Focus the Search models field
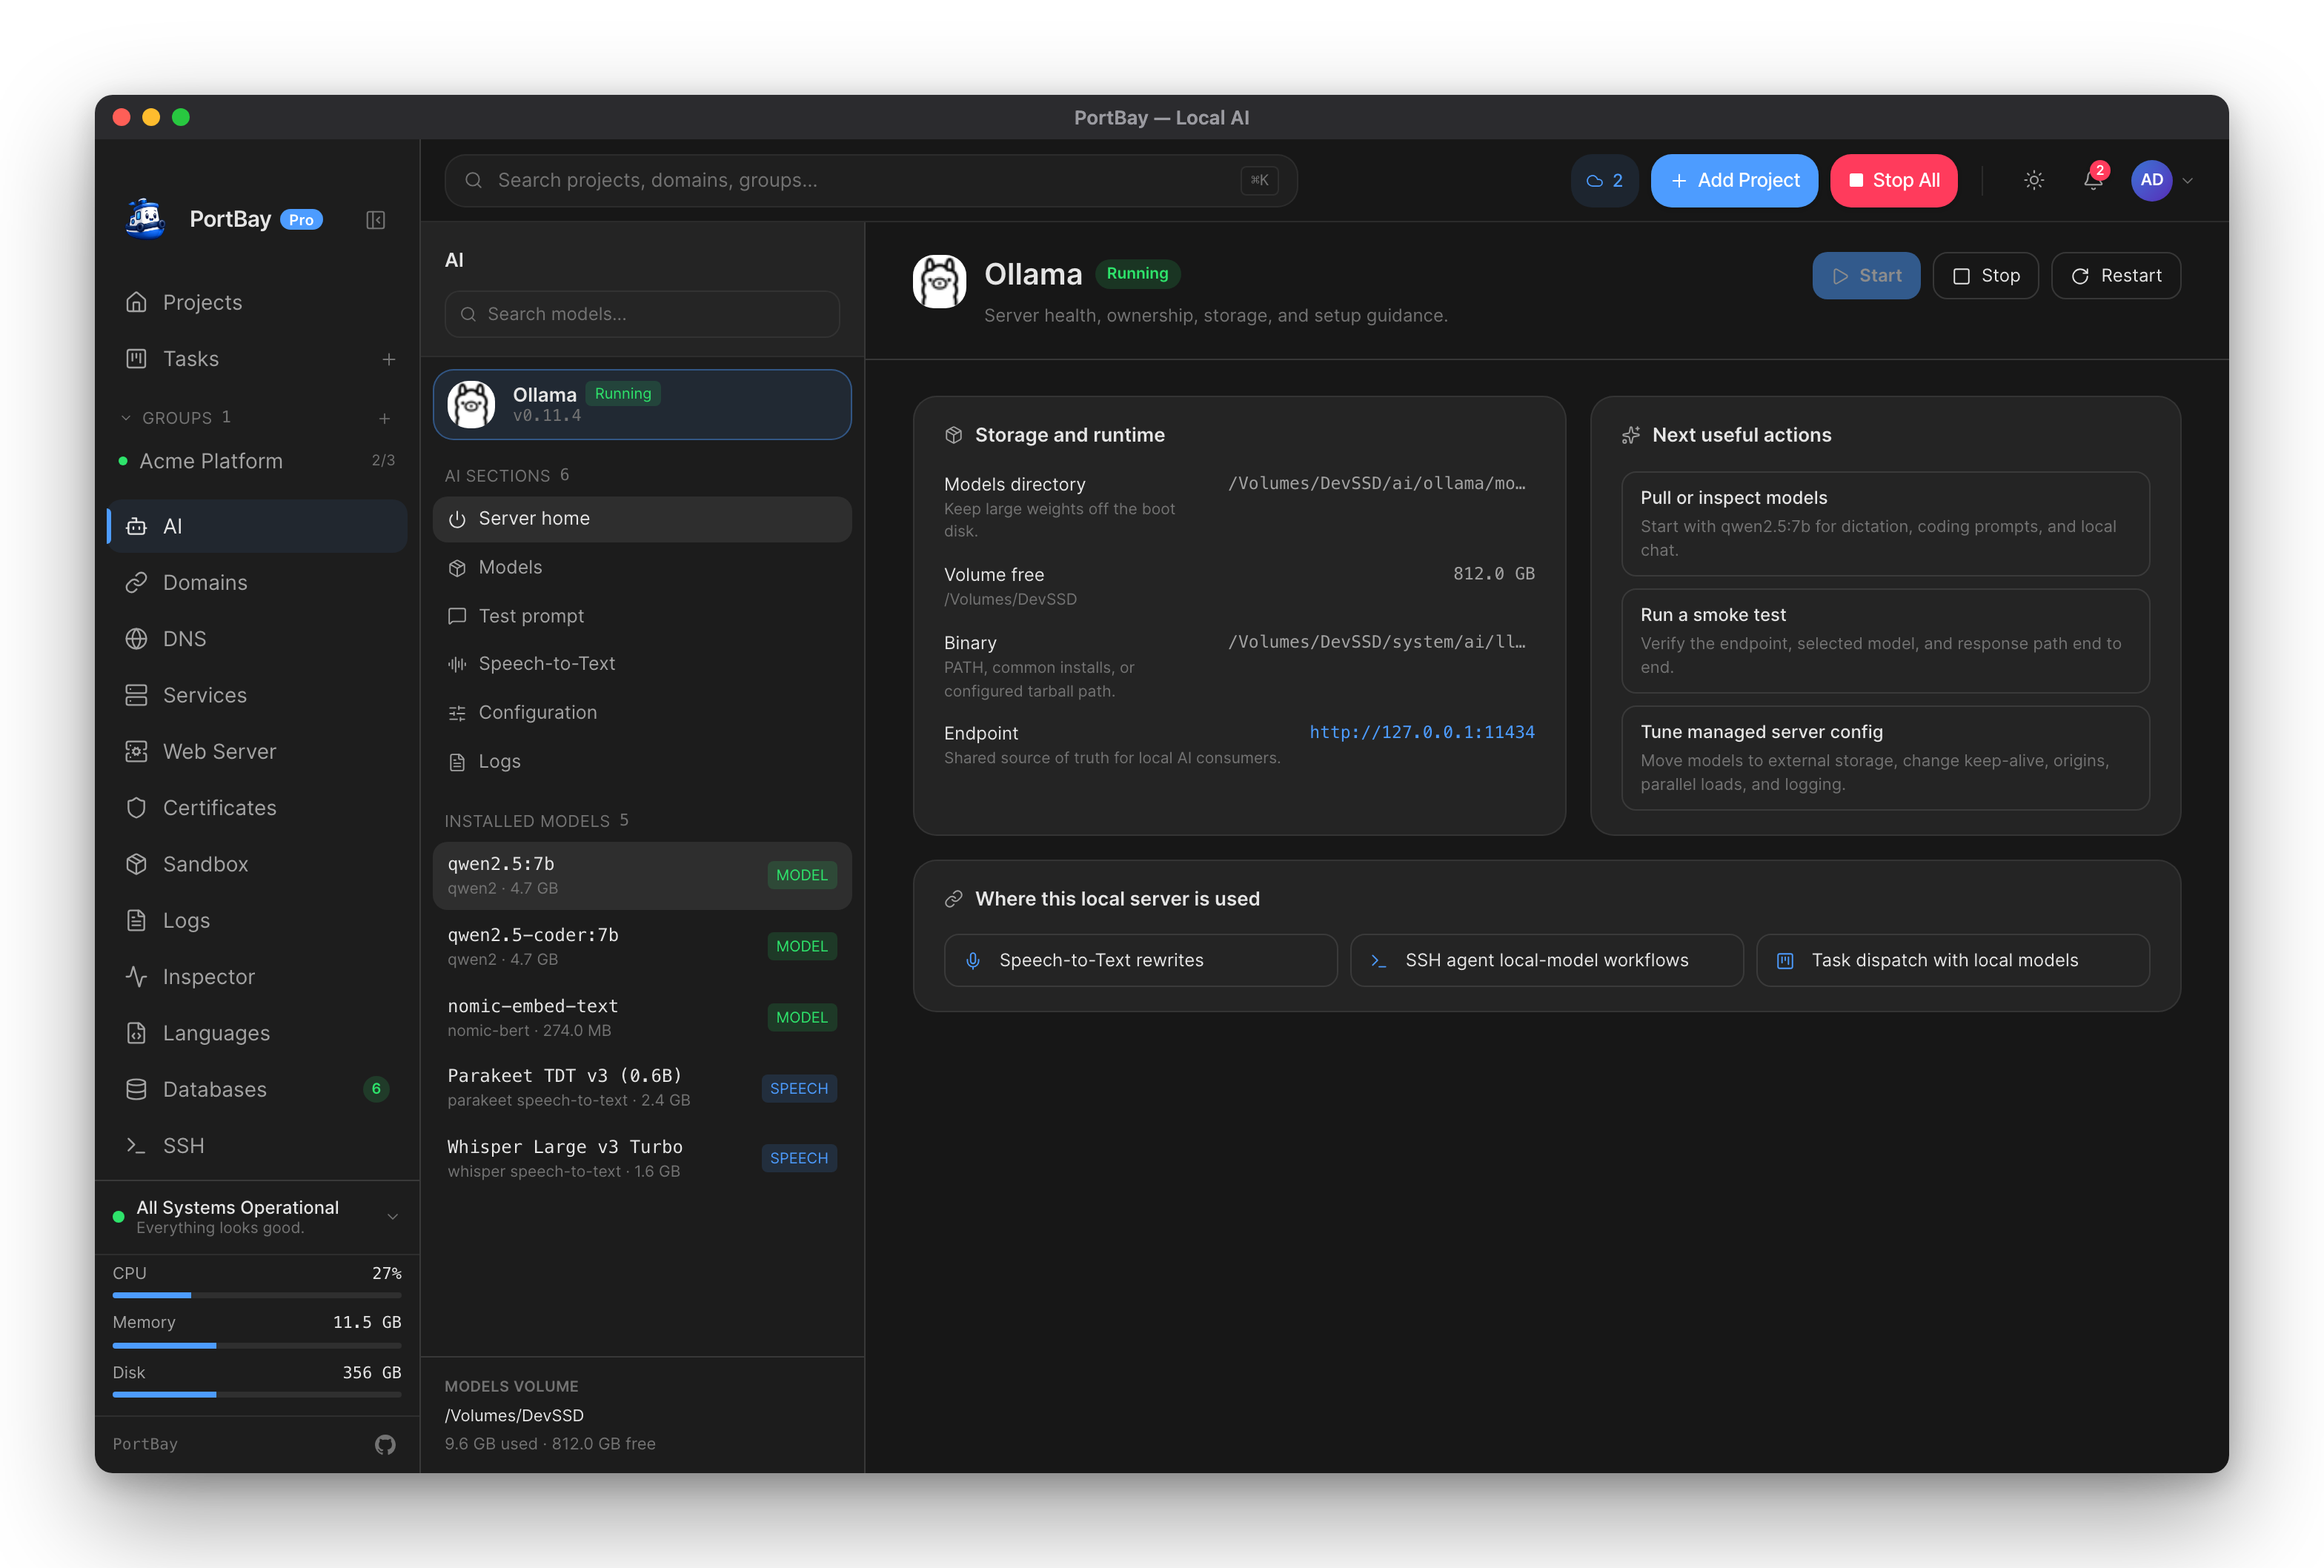This screenshot has height=1568, width=2324. [x=642, y=314]
